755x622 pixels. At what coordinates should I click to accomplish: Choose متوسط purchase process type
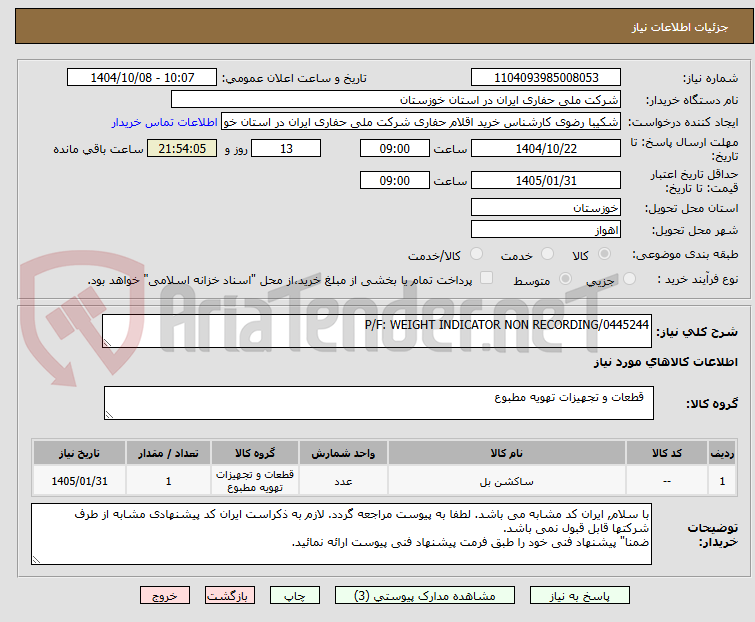click(x=565, y=279)
